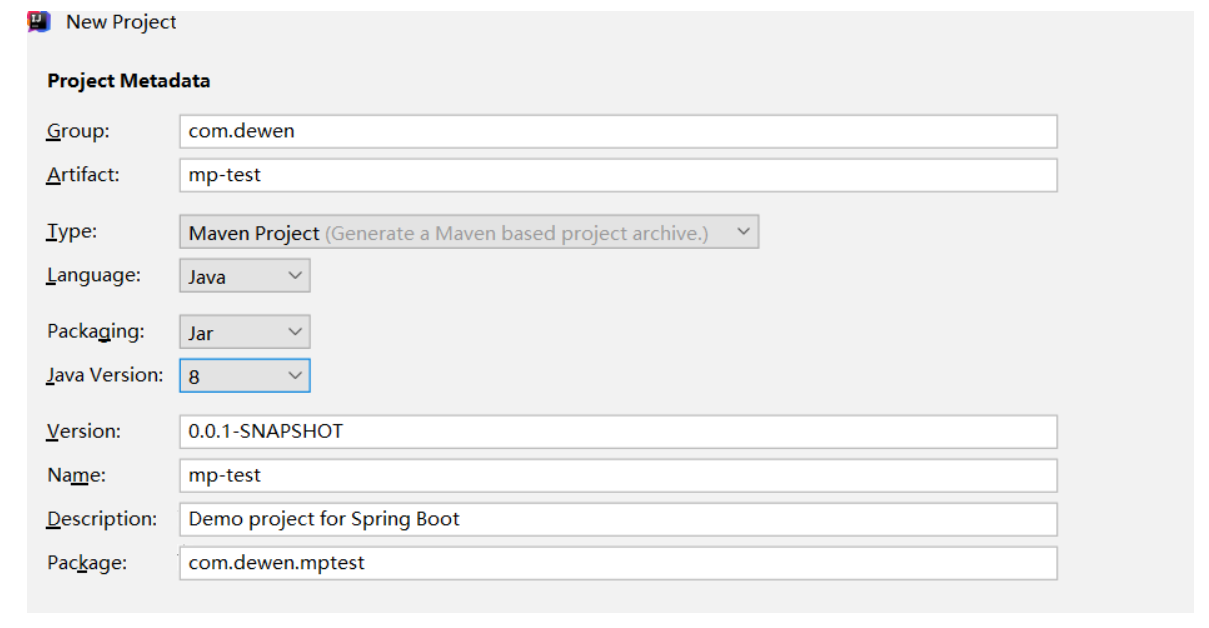Click the Artifact label
This screenshot has width=1209, height=628.
coord(83,175)
